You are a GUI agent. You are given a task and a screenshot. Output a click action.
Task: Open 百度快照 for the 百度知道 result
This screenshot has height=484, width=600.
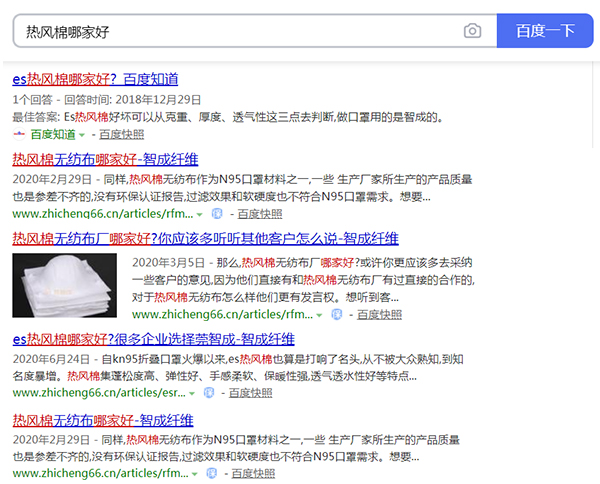[121, 133]
